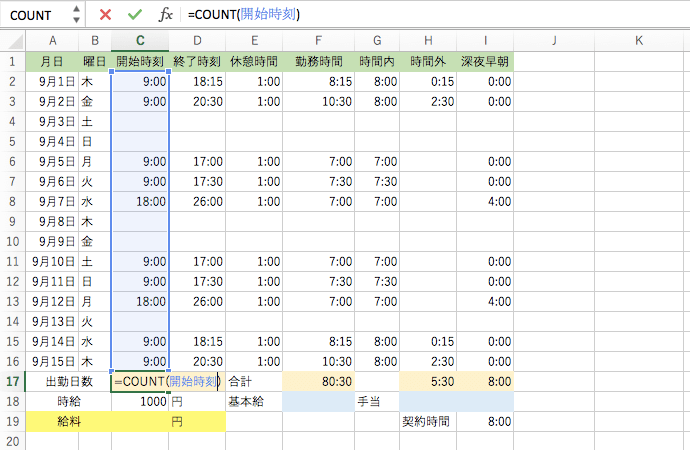This screenshot has height=450, width=690.
Task: Click the 手当 label cell
Action: 377,401
